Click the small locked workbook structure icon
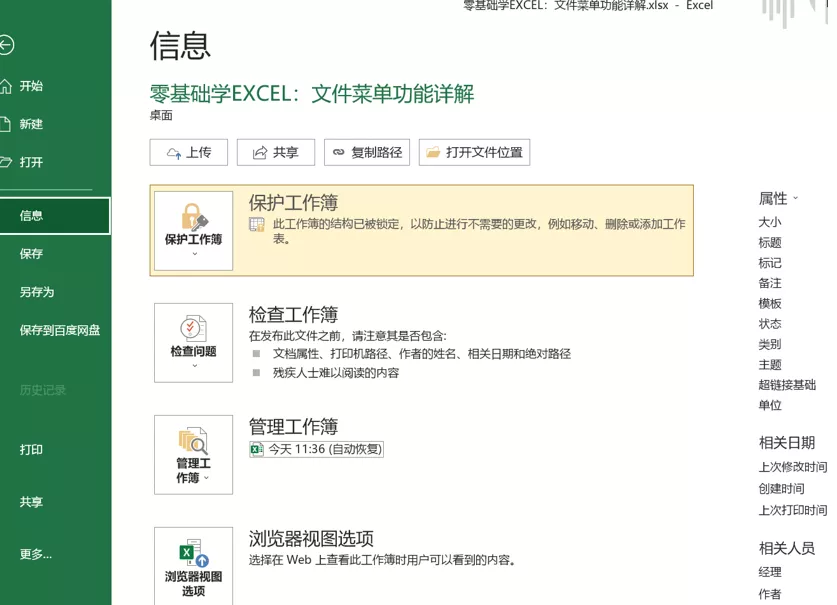The width and height of the screenshot is (837, 605). 257,225
